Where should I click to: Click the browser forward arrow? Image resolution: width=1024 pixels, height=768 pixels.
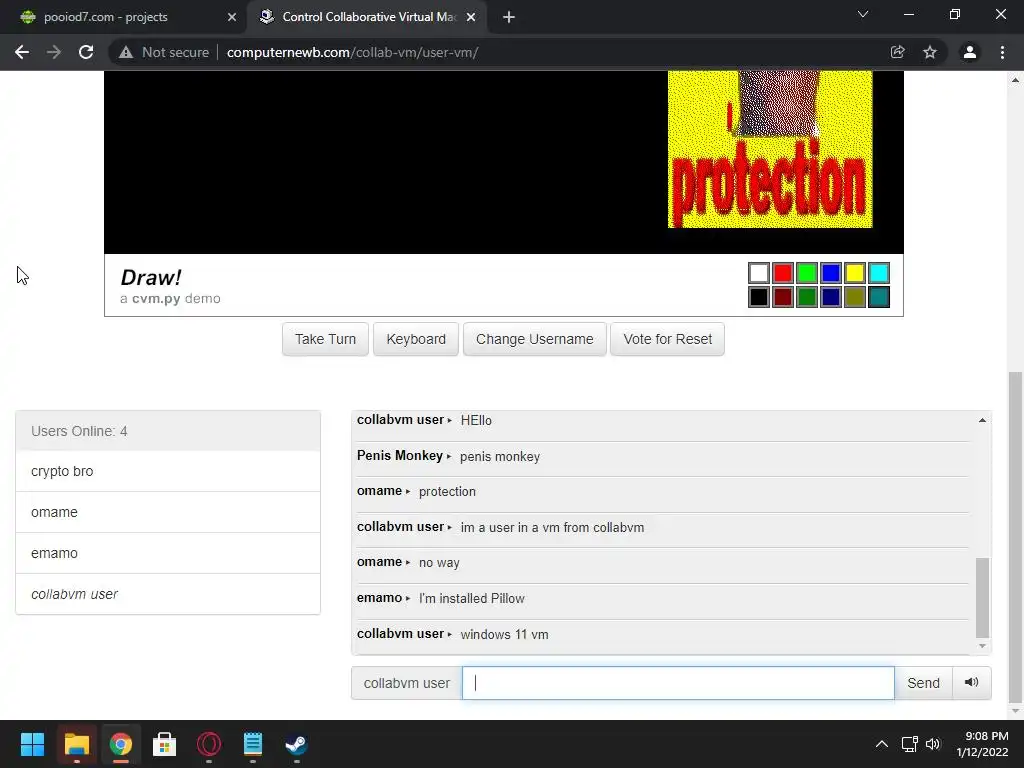coord(54,52)
